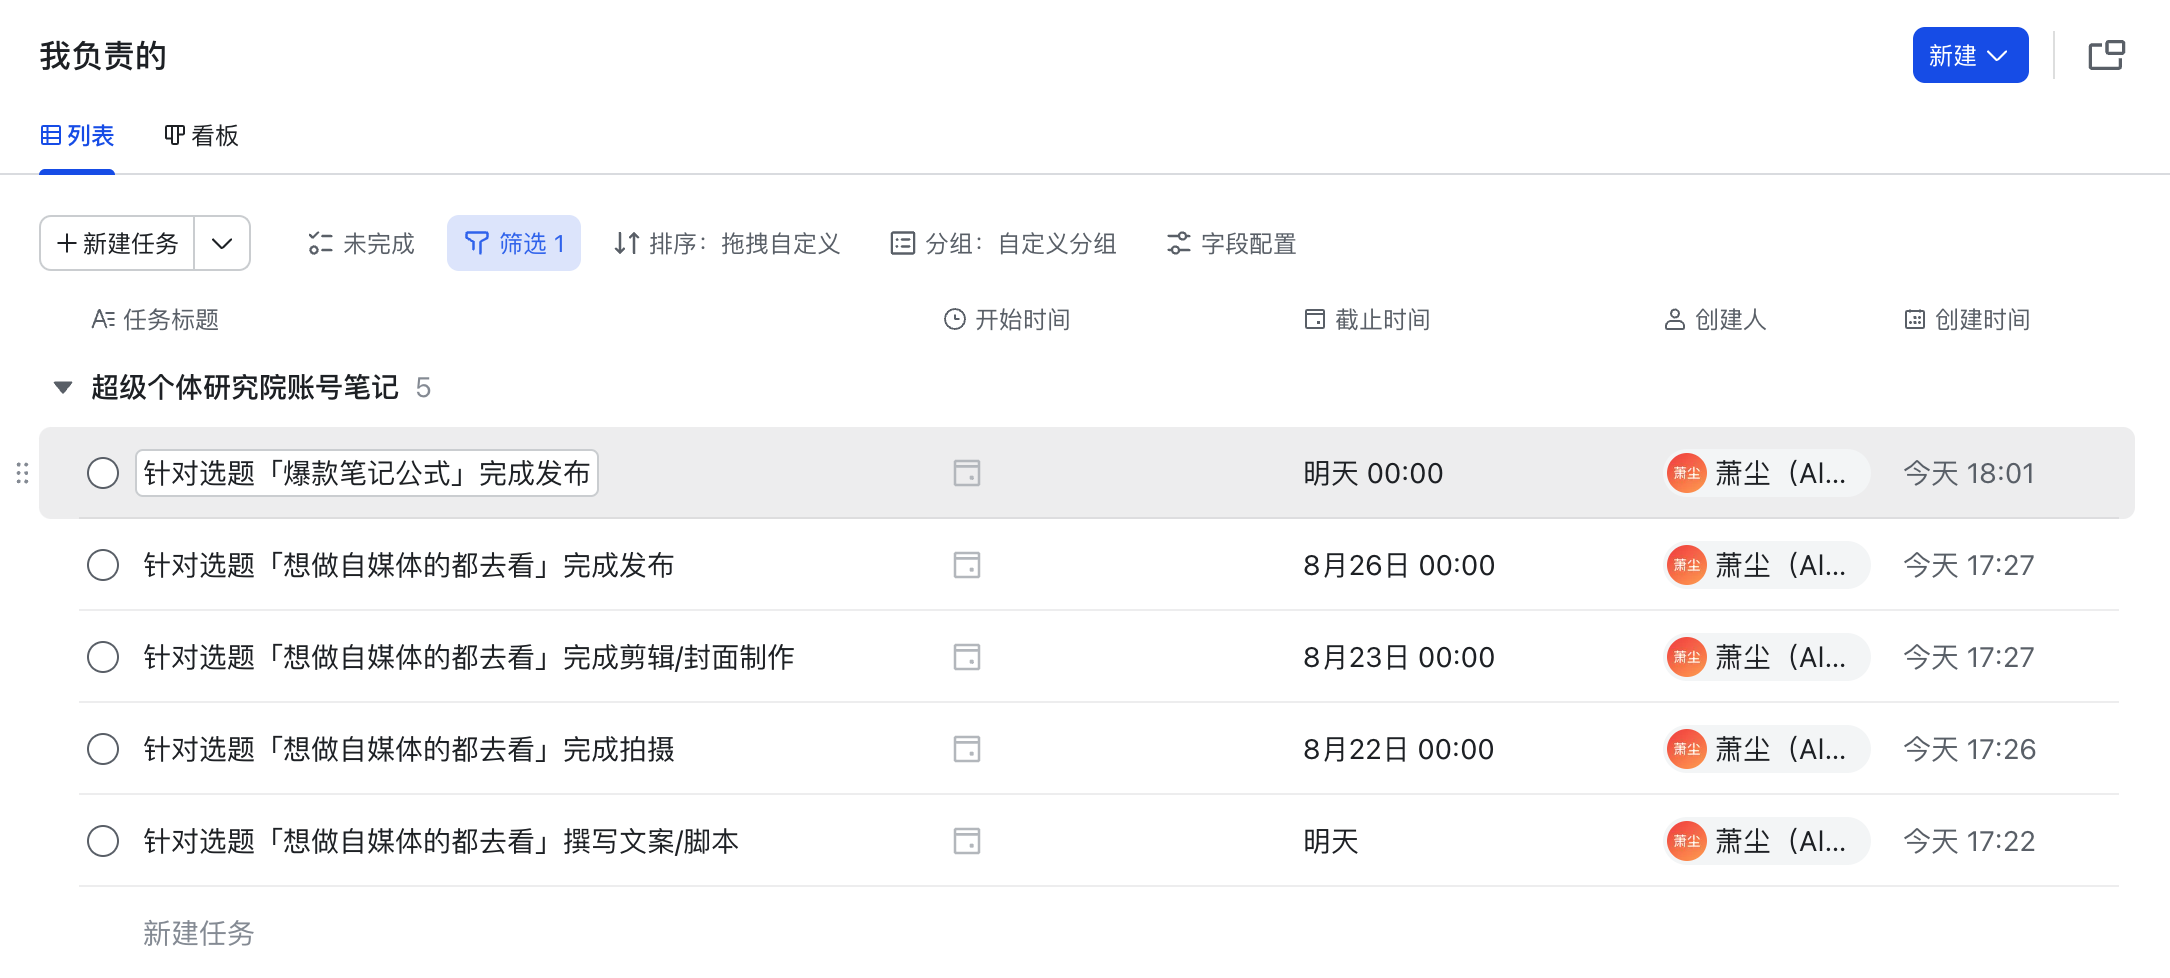Mark 完成拍摄 task complete

pos(103,749)
